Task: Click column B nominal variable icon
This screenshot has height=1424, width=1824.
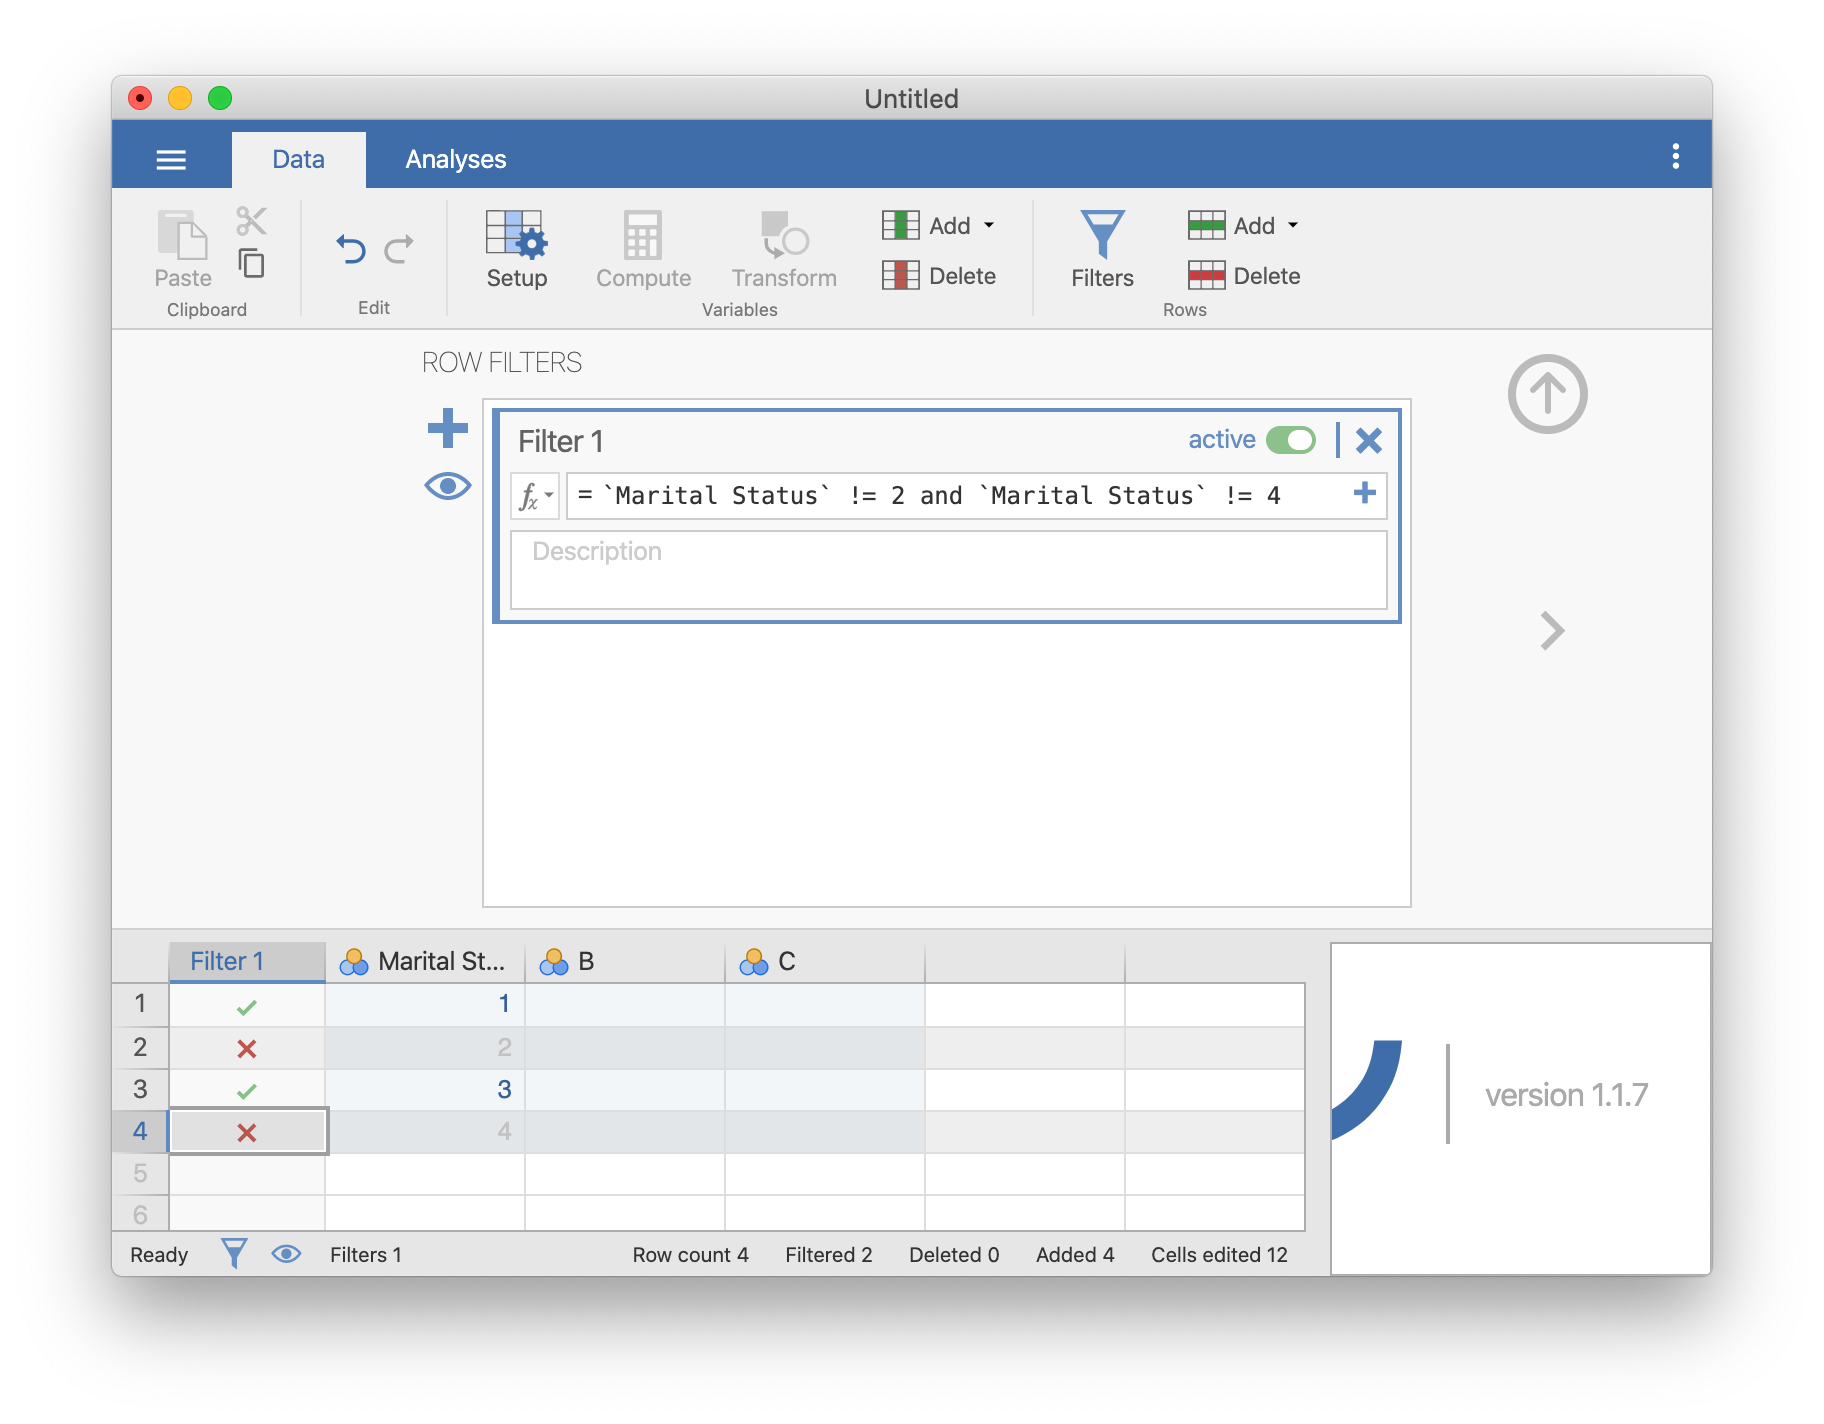Action: pyautogui.click(x=554, y=962)
